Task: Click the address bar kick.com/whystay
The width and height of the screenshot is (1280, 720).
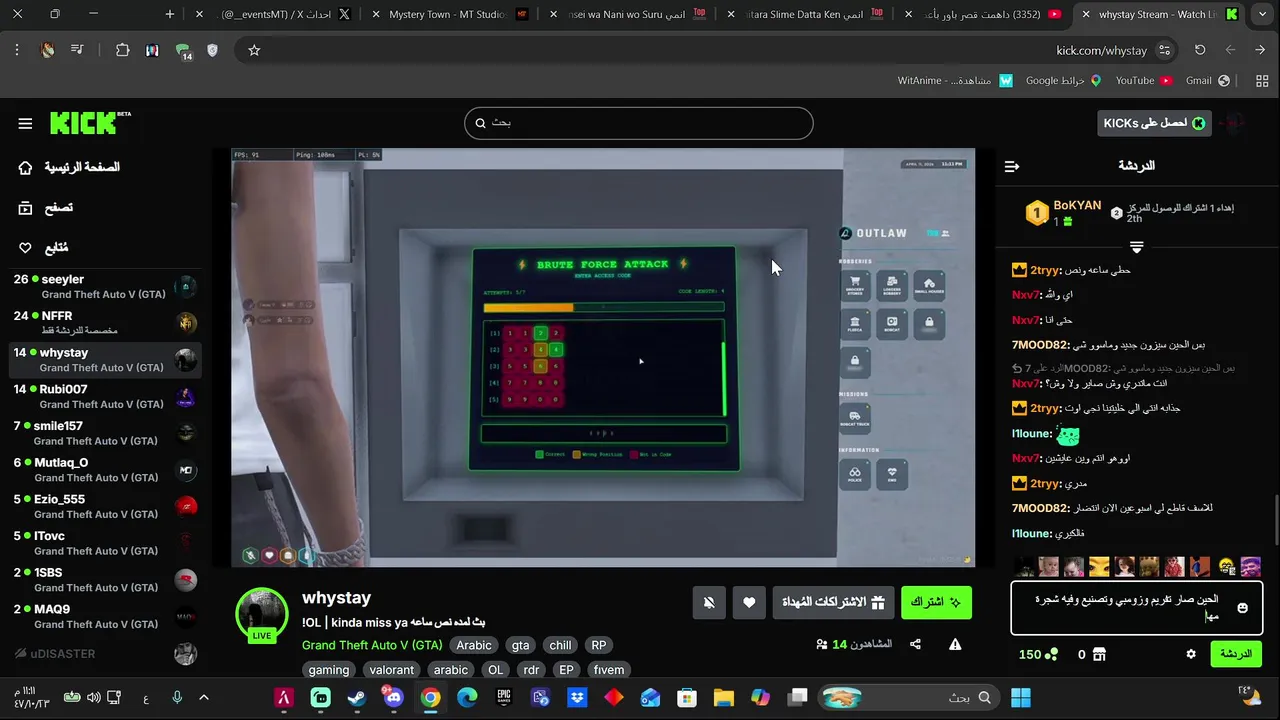Action: coord(1101,50)
